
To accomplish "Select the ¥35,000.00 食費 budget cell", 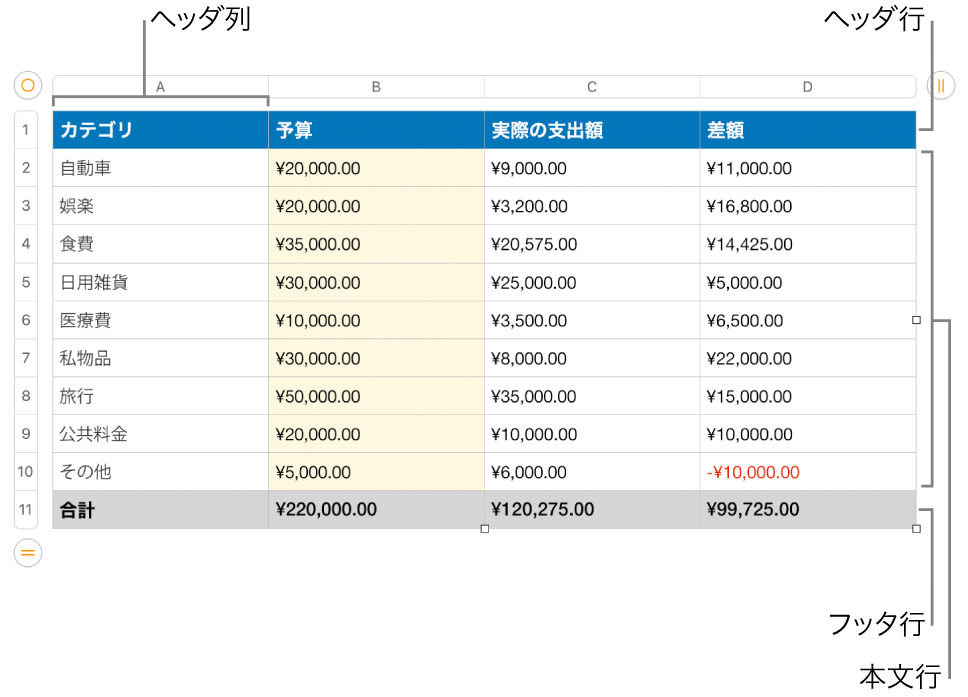I will click(376, 244).
